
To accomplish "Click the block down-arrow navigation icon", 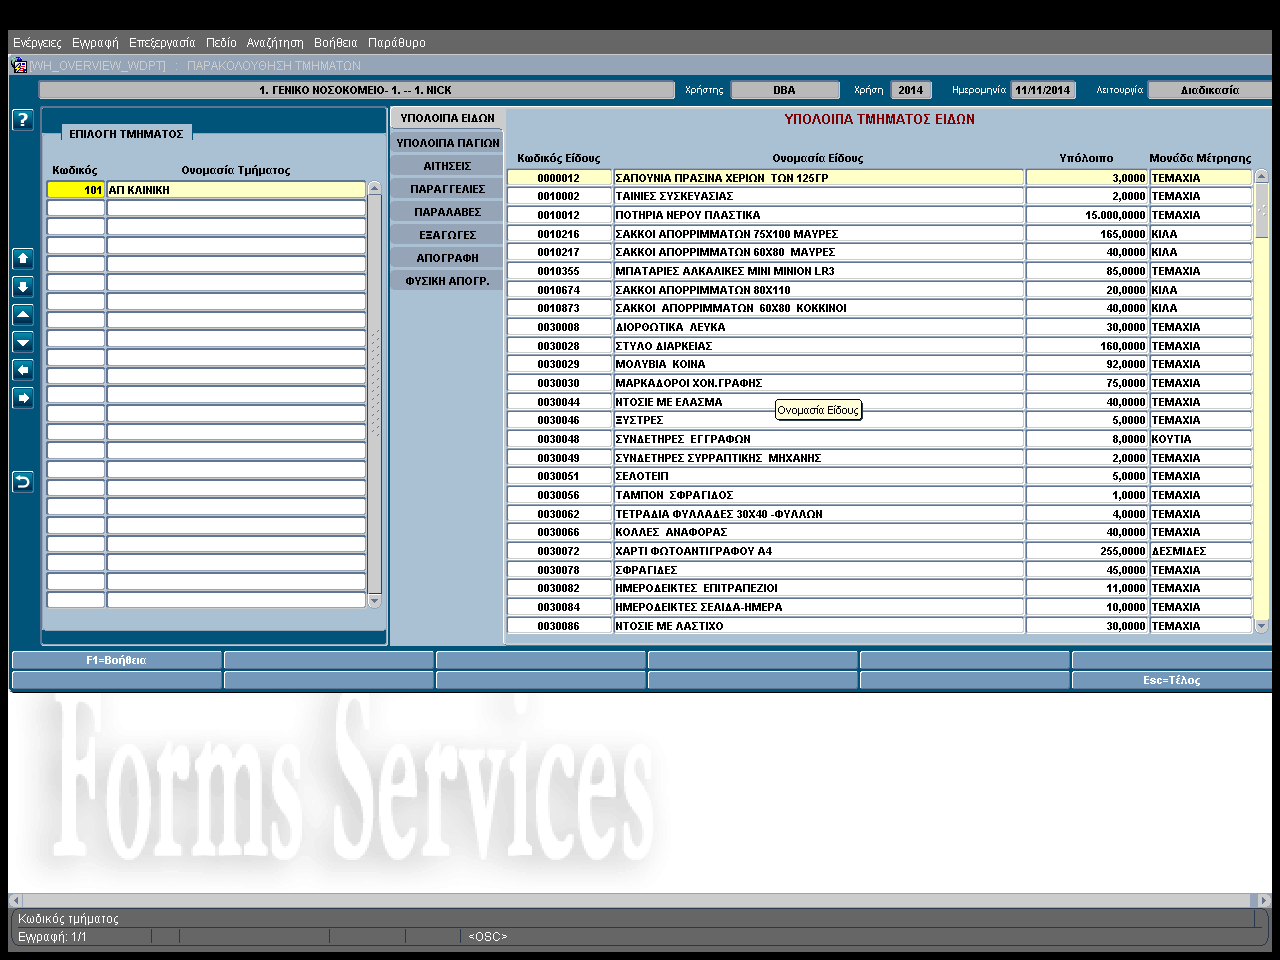I will click(23, 286).
